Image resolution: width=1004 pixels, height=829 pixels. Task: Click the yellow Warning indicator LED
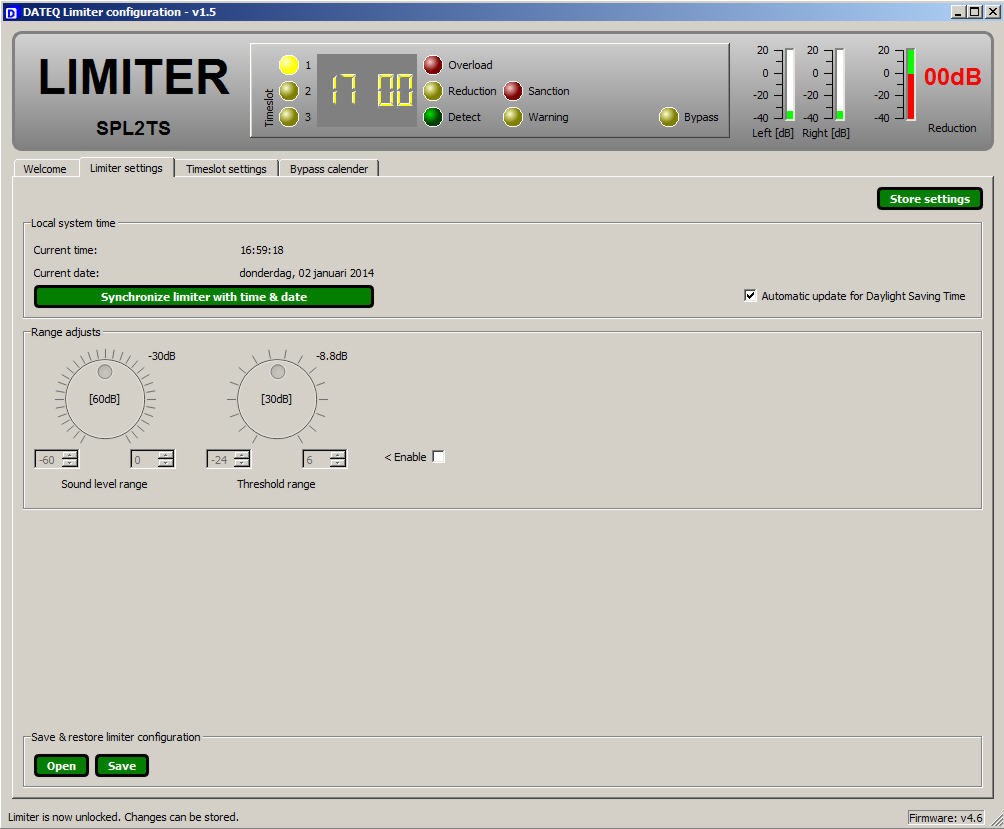[x=513, y=117]
